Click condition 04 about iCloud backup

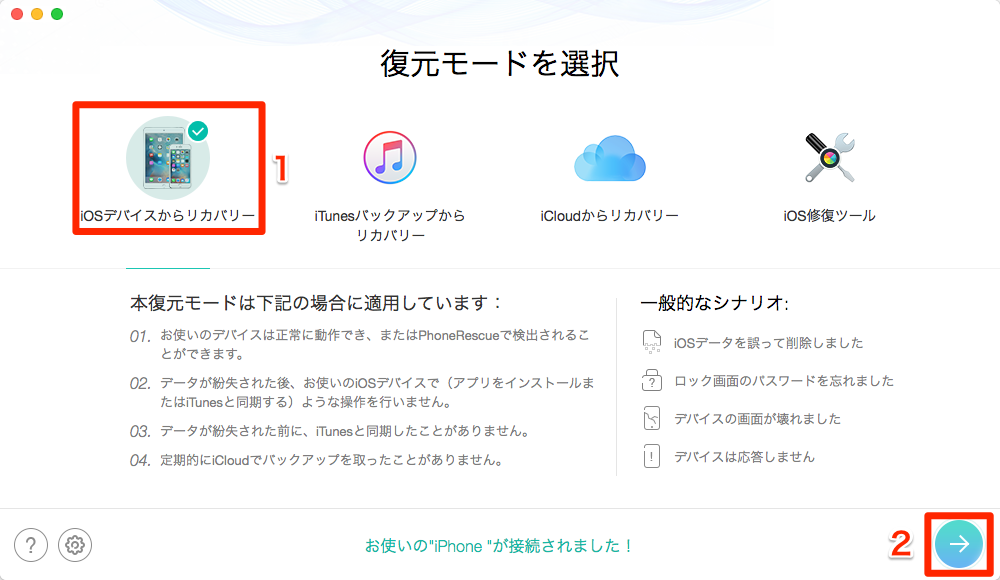pos(317,460)
